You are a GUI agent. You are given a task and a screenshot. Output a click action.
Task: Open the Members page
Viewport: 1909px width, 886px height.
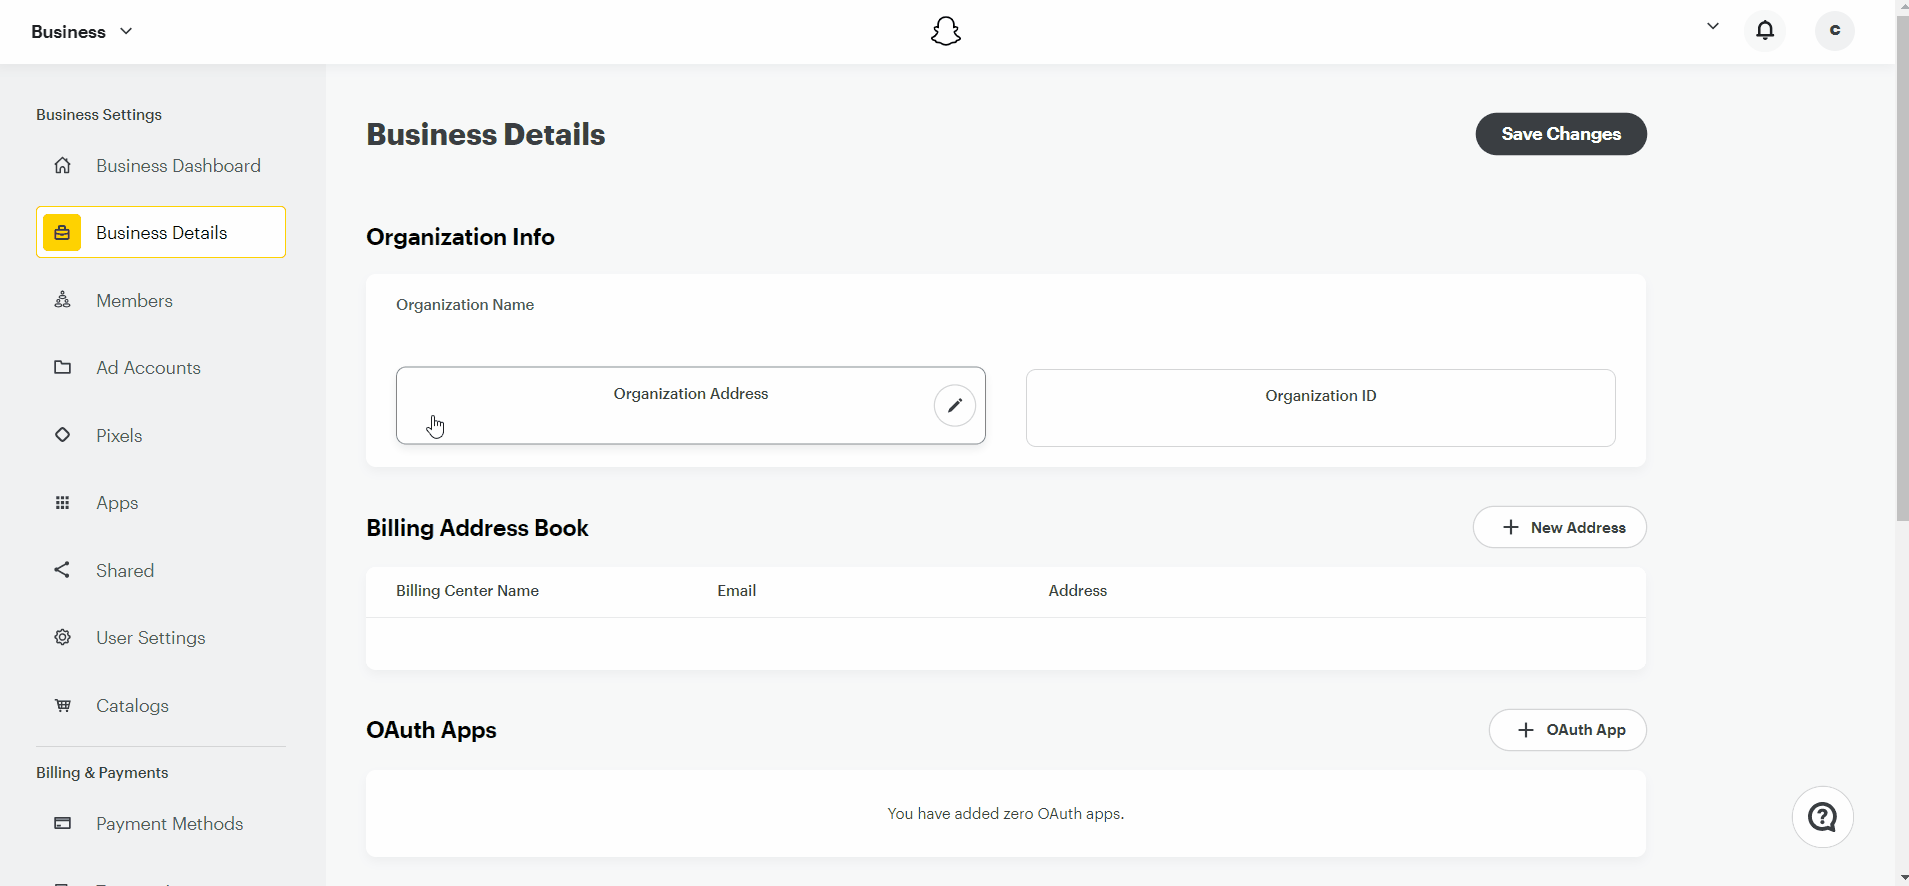click(161, 300)
